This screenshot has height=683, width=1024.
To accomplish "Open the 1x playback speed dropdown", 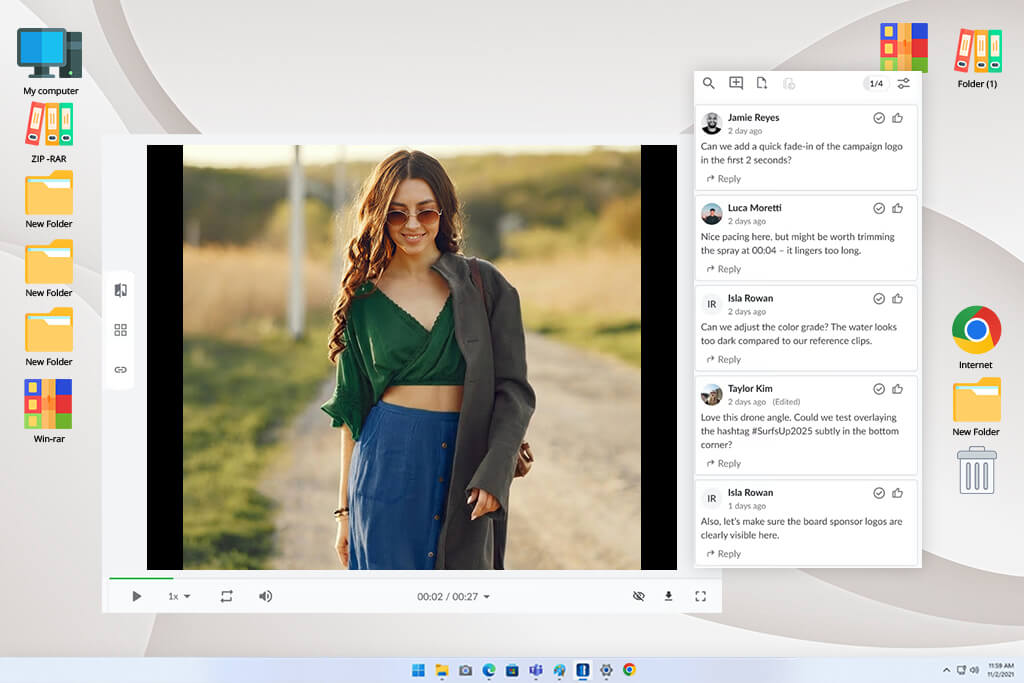I will [x=179, y=596].
